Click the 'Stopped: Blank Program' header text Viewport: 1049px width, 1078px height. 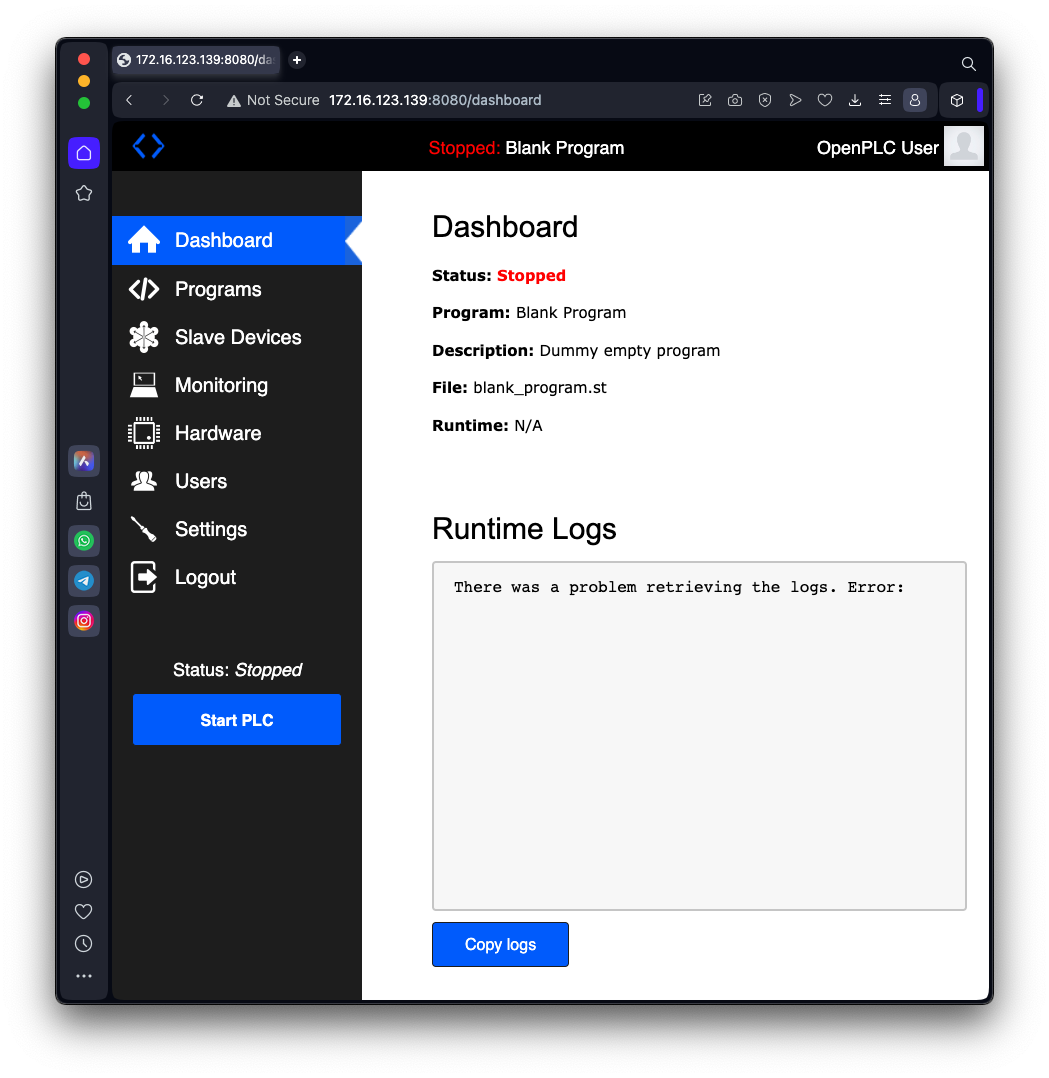pos(527,148)
